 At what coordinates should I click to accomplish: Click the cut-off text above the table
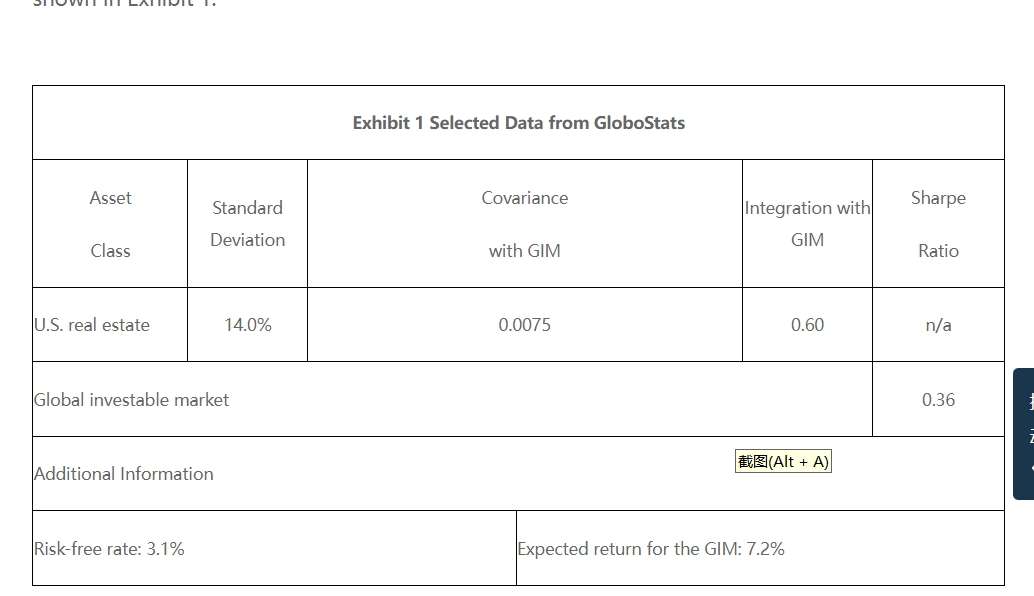coord(125,4)
